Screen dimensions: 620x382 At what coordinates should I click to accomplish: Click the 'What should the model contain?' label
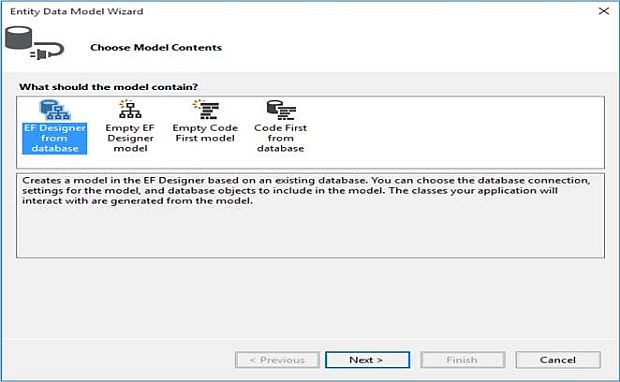pos(108,87)
